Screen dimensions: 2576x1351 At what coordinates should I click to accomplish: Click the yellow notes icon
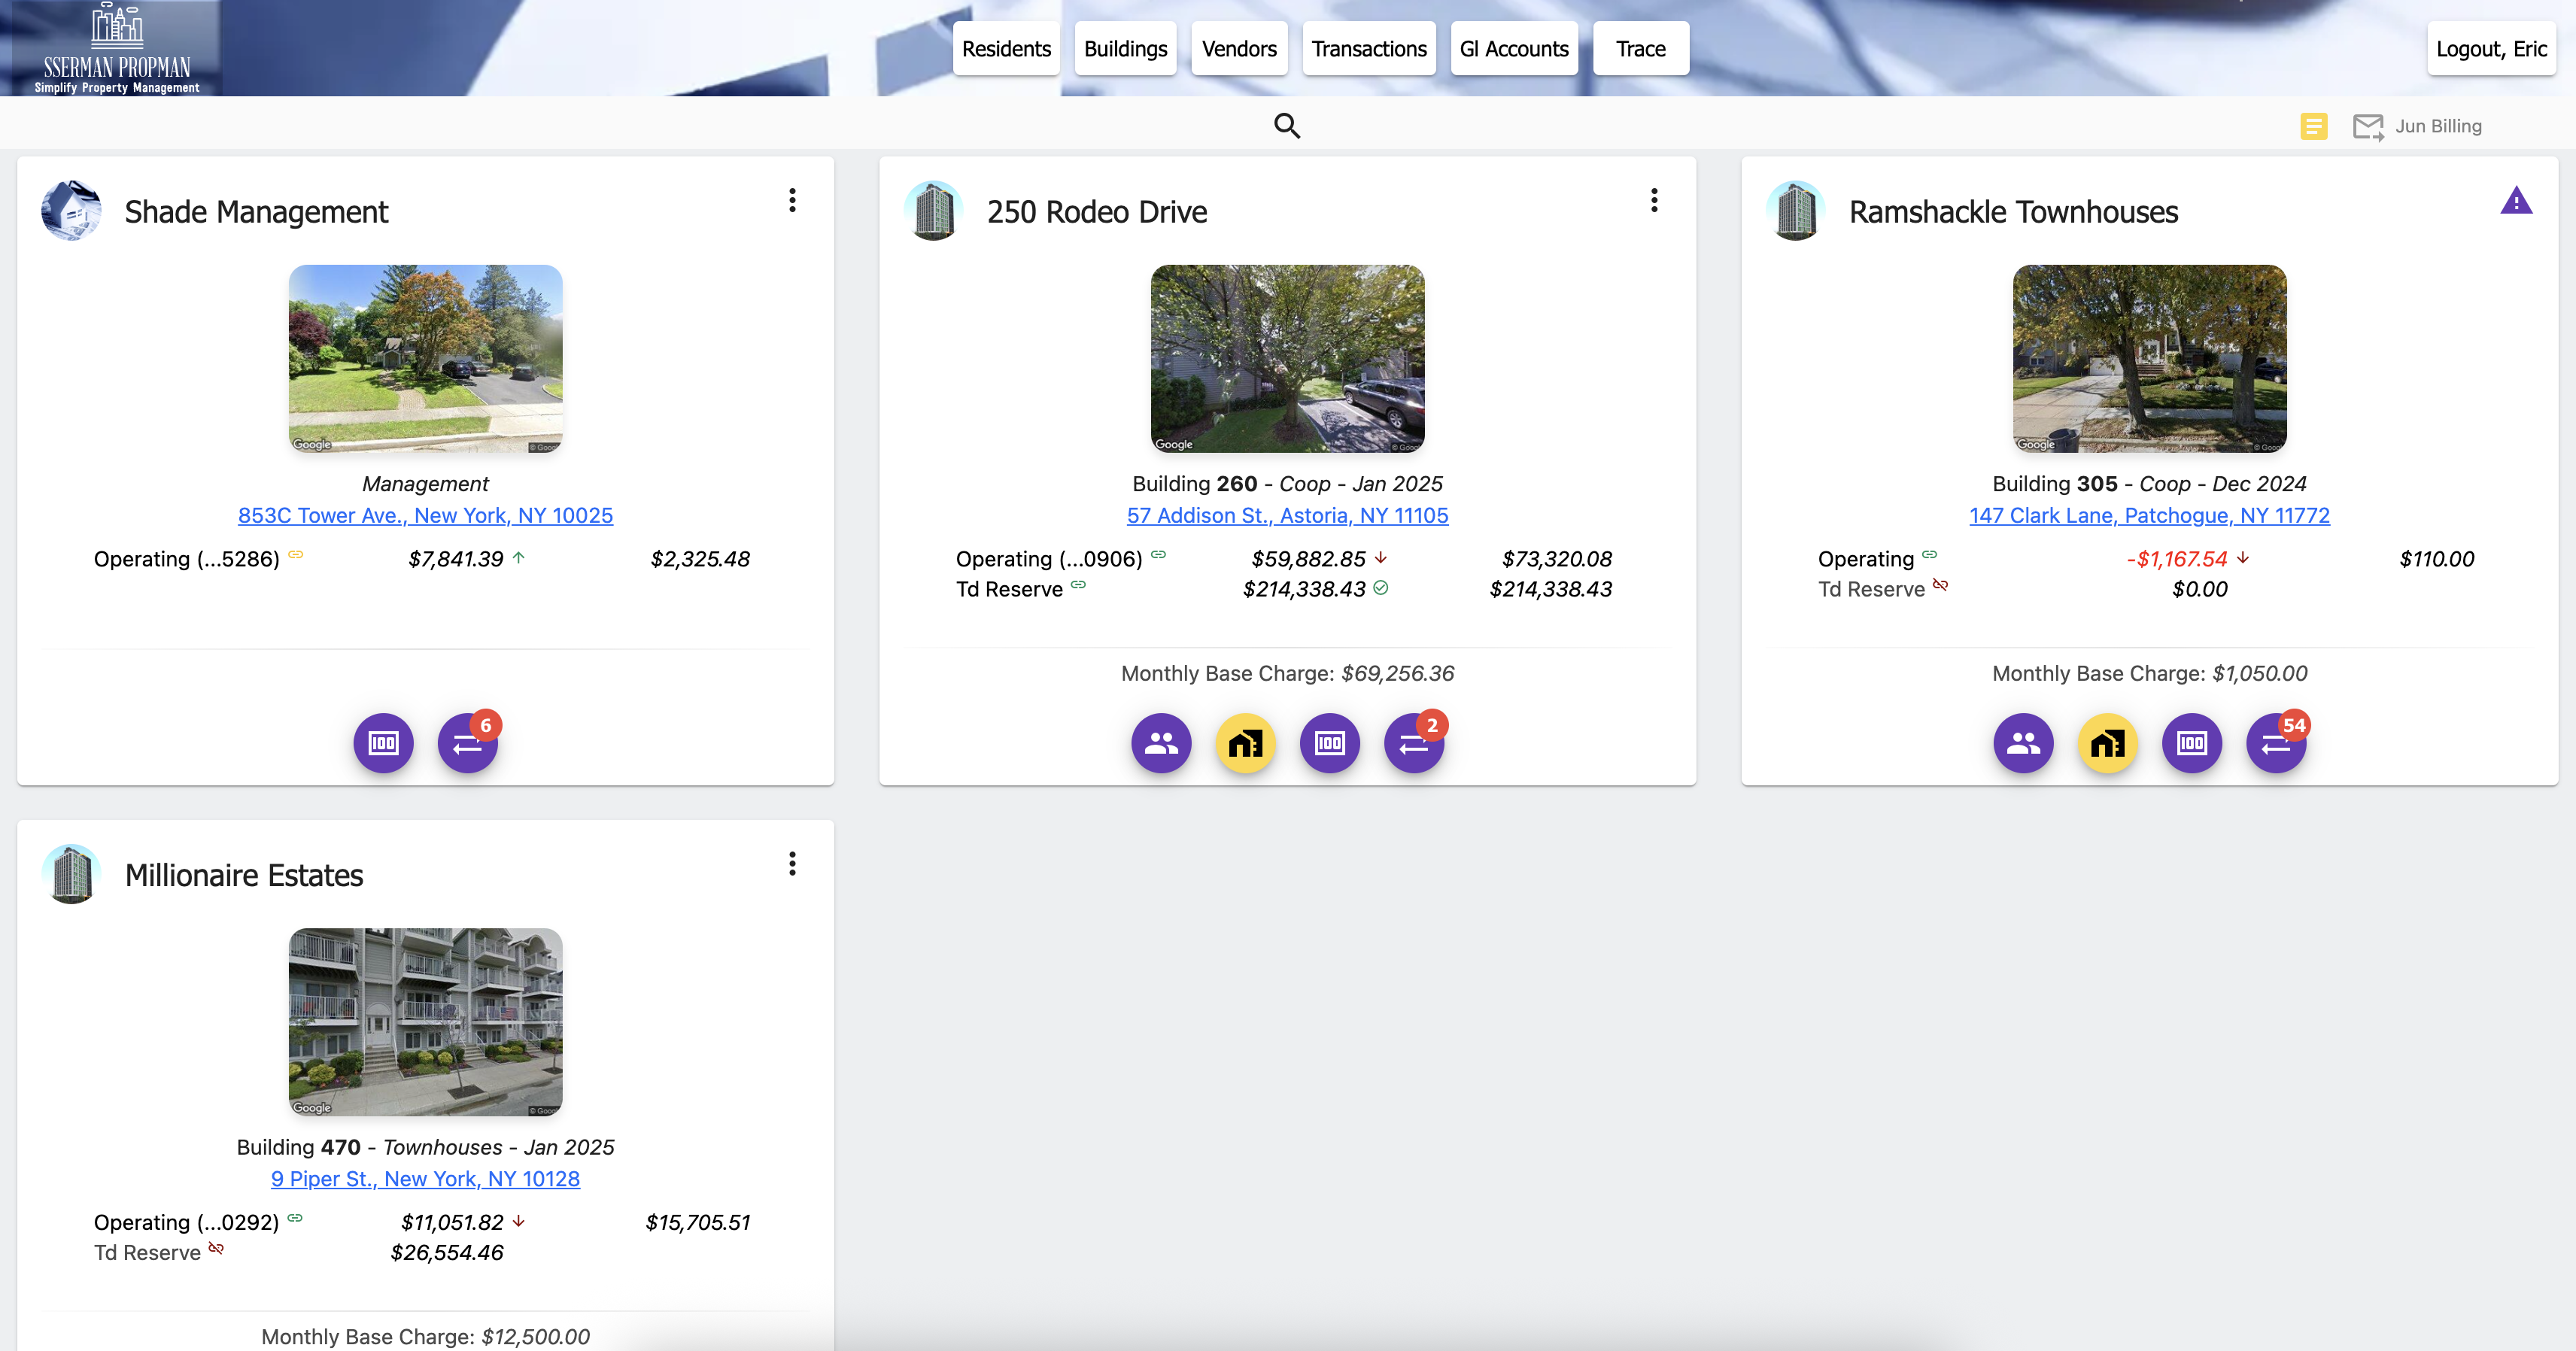(2314, 126)
